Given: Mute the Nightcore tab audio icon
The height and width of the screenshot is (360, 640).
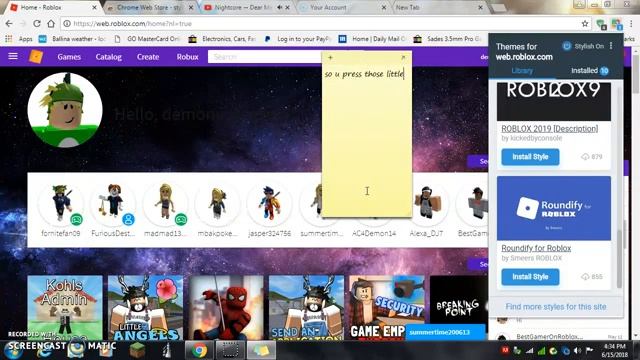Looking at the screenshot, I should 280,7.
